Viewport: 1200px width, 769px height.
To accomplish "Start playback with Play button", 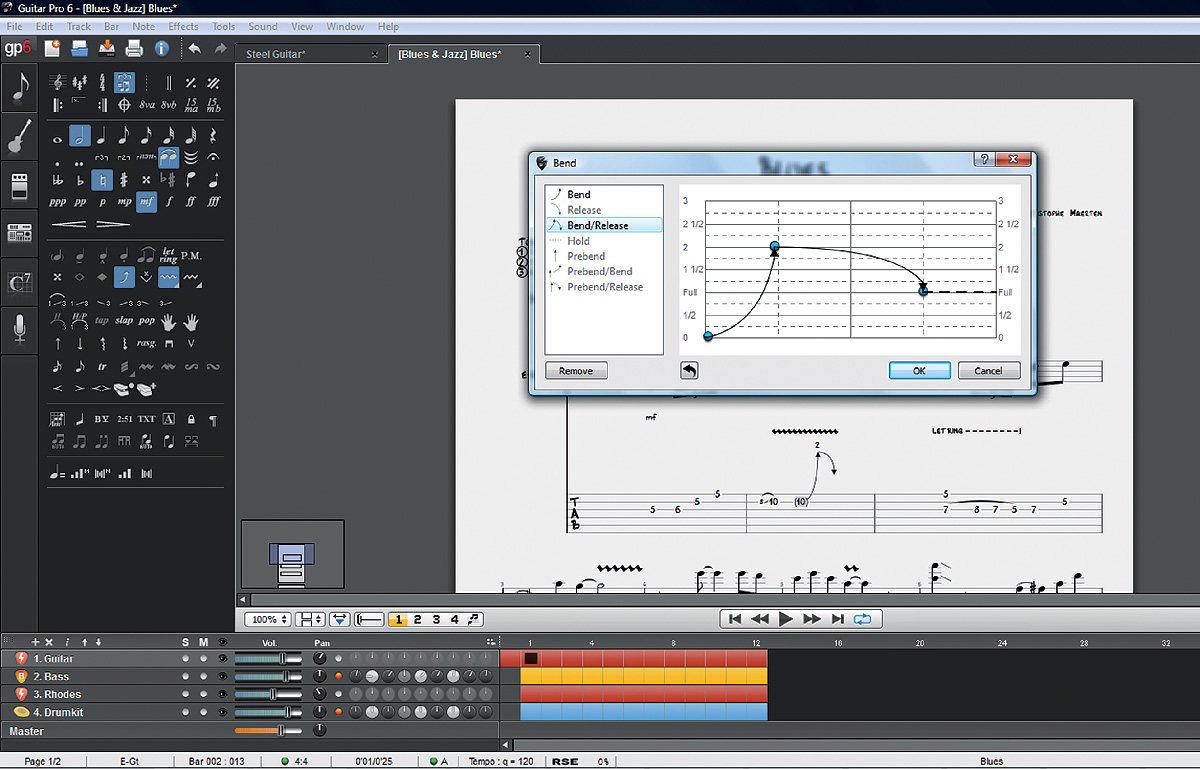I will (786, 619).
